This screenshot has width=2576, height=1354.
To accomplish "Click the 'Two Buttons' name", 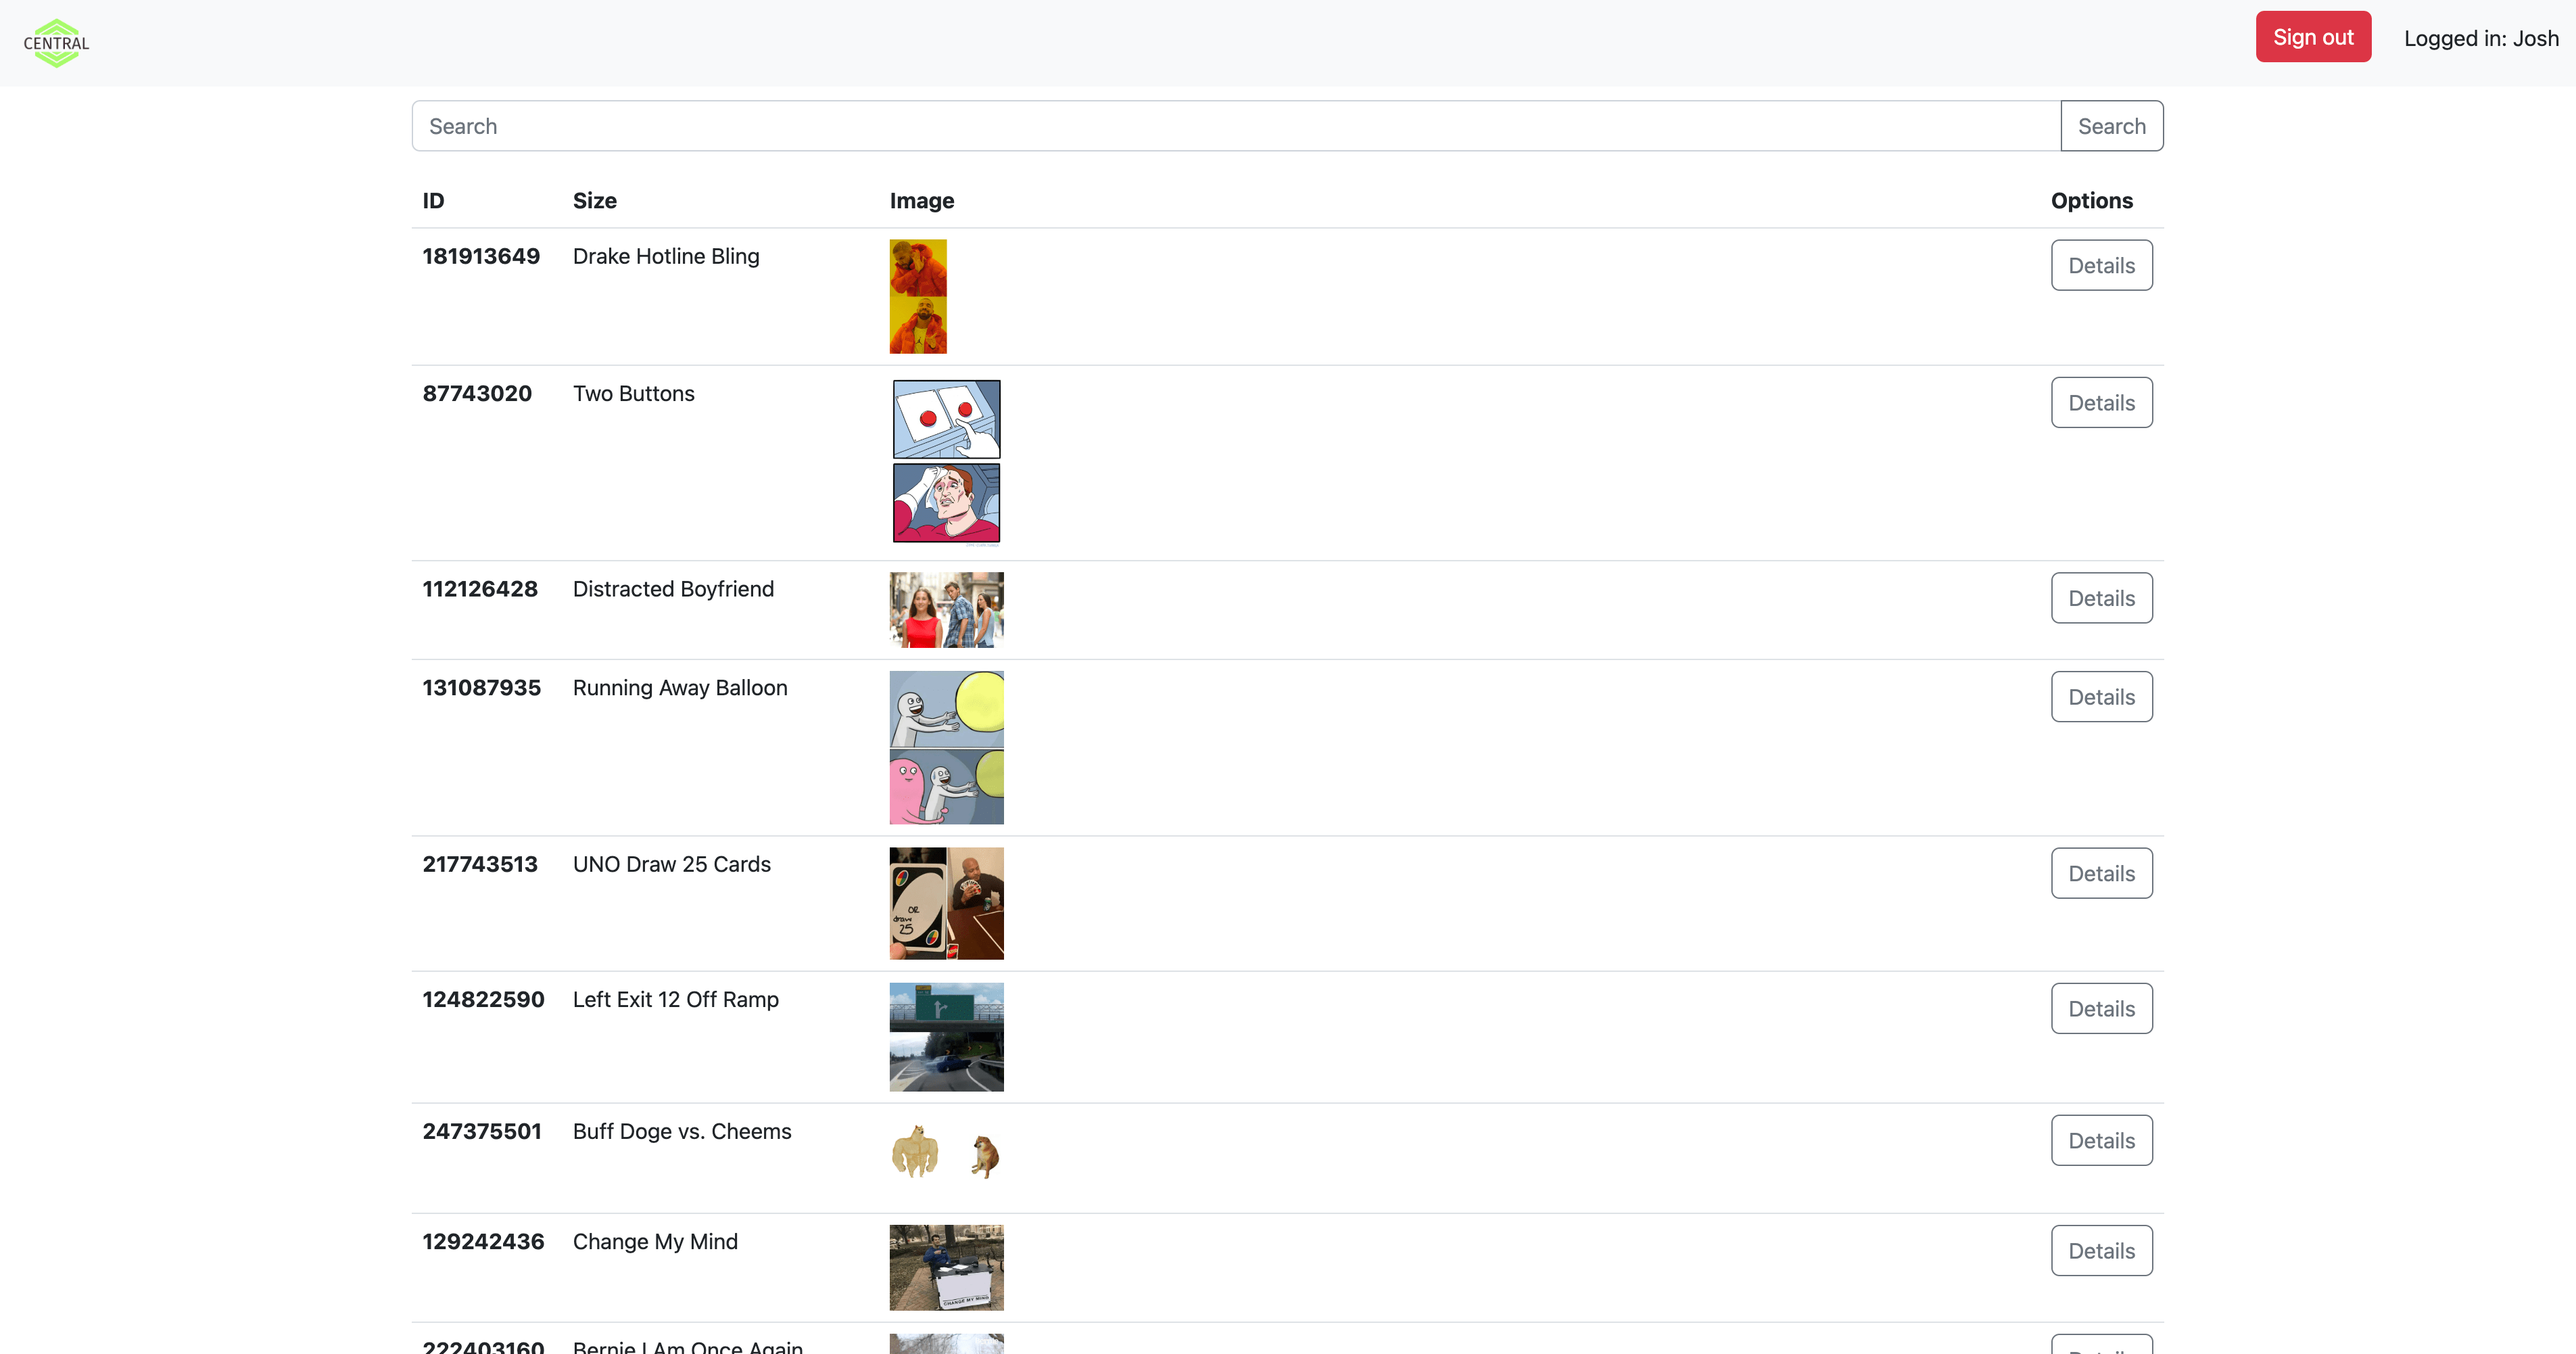I will pyautogui.click(x=633, y=393).
